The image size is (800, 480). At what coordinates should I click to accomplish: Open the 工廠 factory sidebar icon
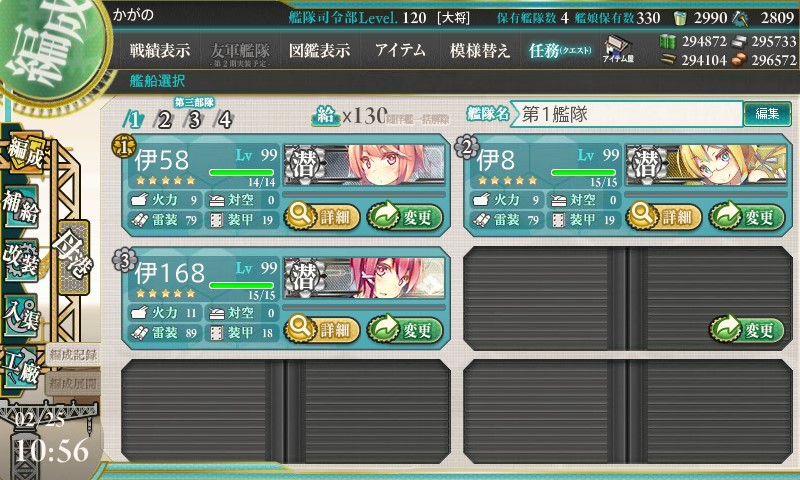[20, 368]
